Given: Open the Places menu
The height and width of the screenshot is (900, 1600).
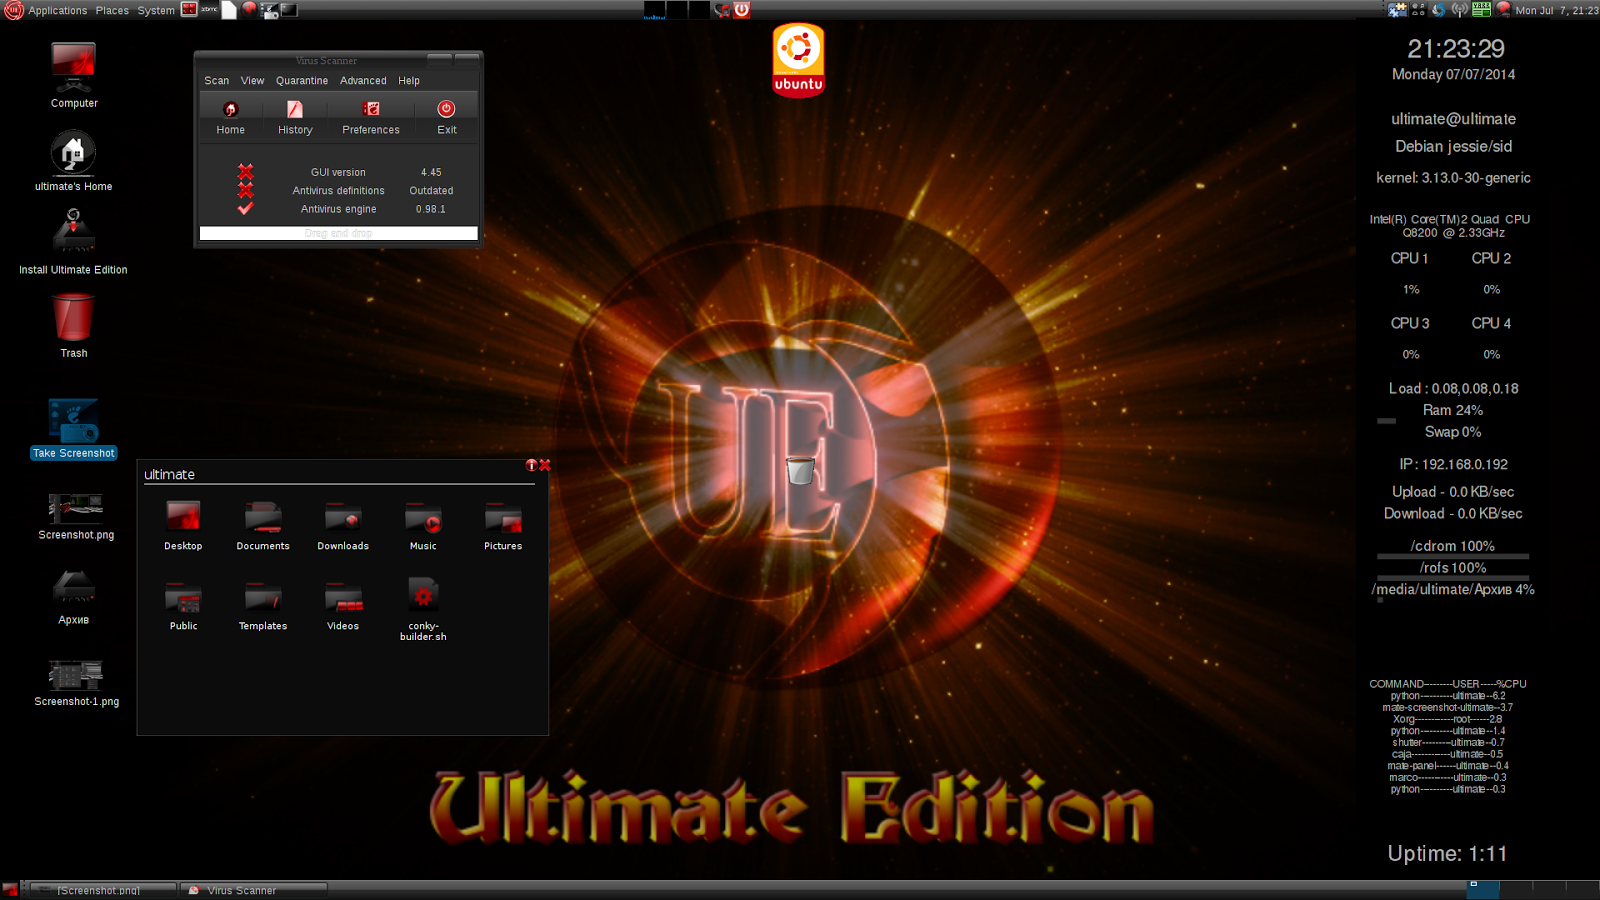Looking at the screenshot, I should 112,10.
